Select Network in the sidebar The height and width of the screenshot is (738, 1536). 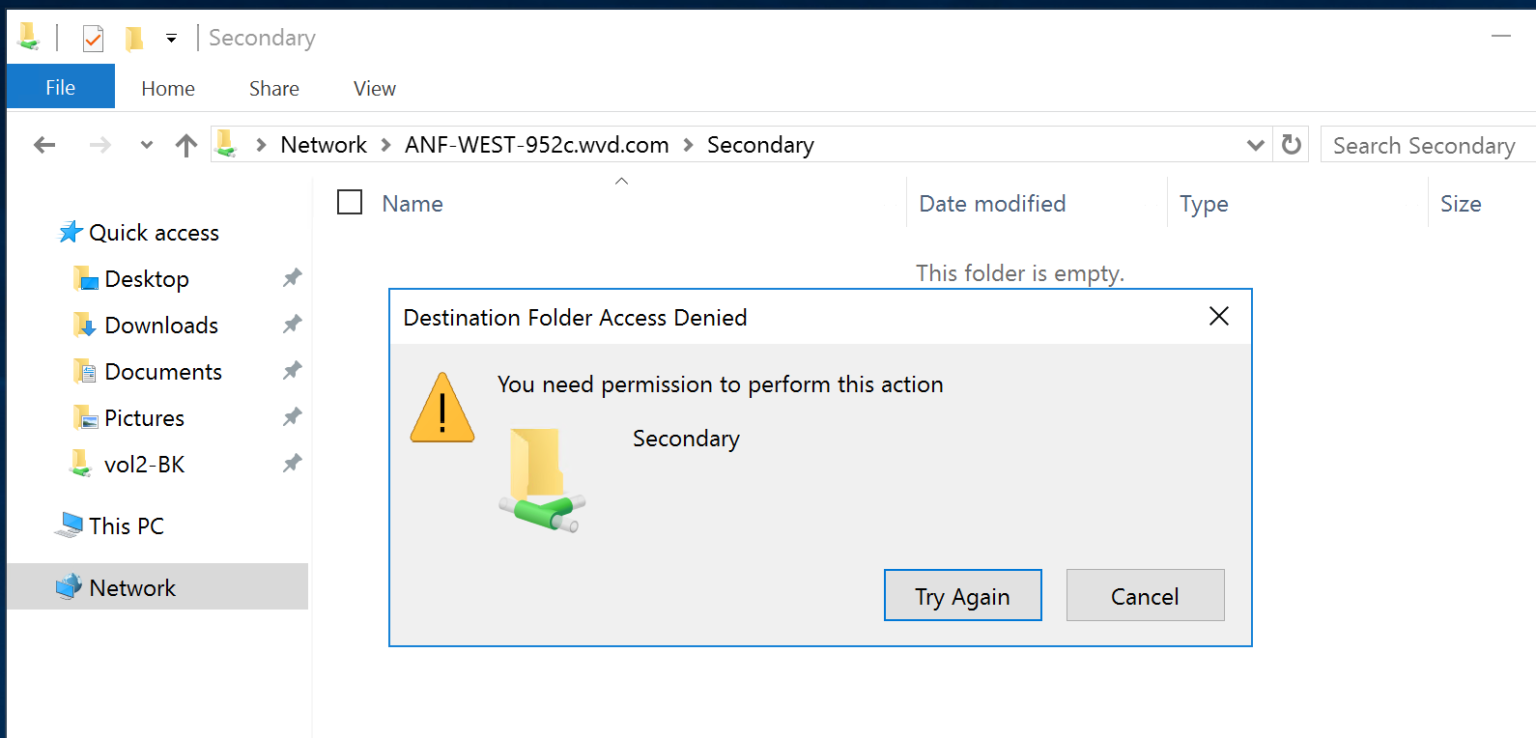pyautogui.click(x=131, y=587)
